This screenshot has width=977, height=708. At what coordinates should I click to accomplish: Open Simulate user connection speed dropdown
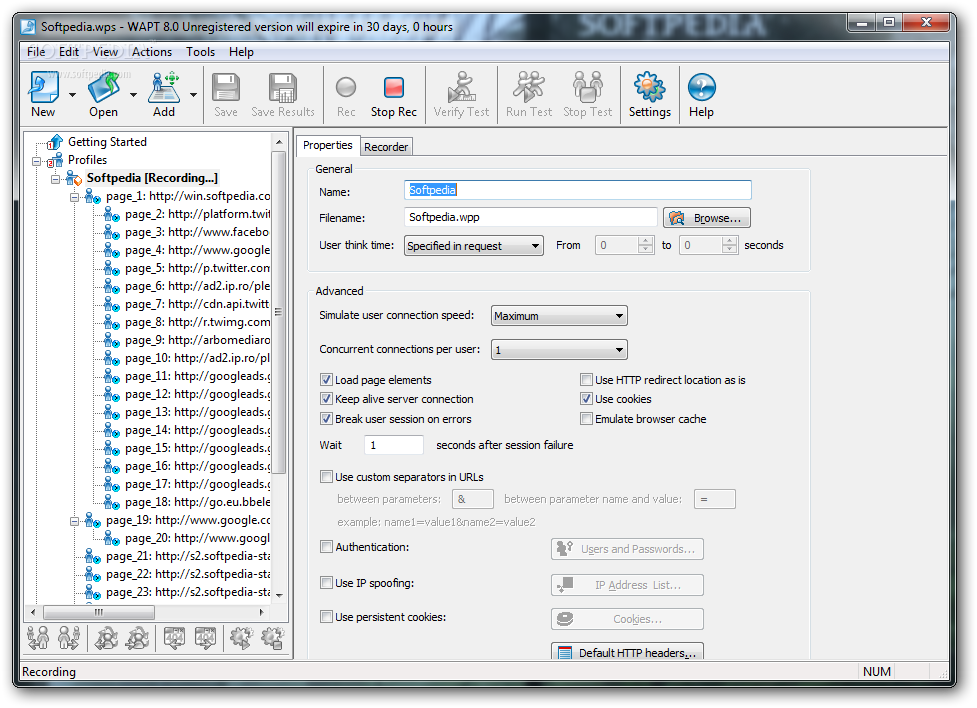[559, 316]
